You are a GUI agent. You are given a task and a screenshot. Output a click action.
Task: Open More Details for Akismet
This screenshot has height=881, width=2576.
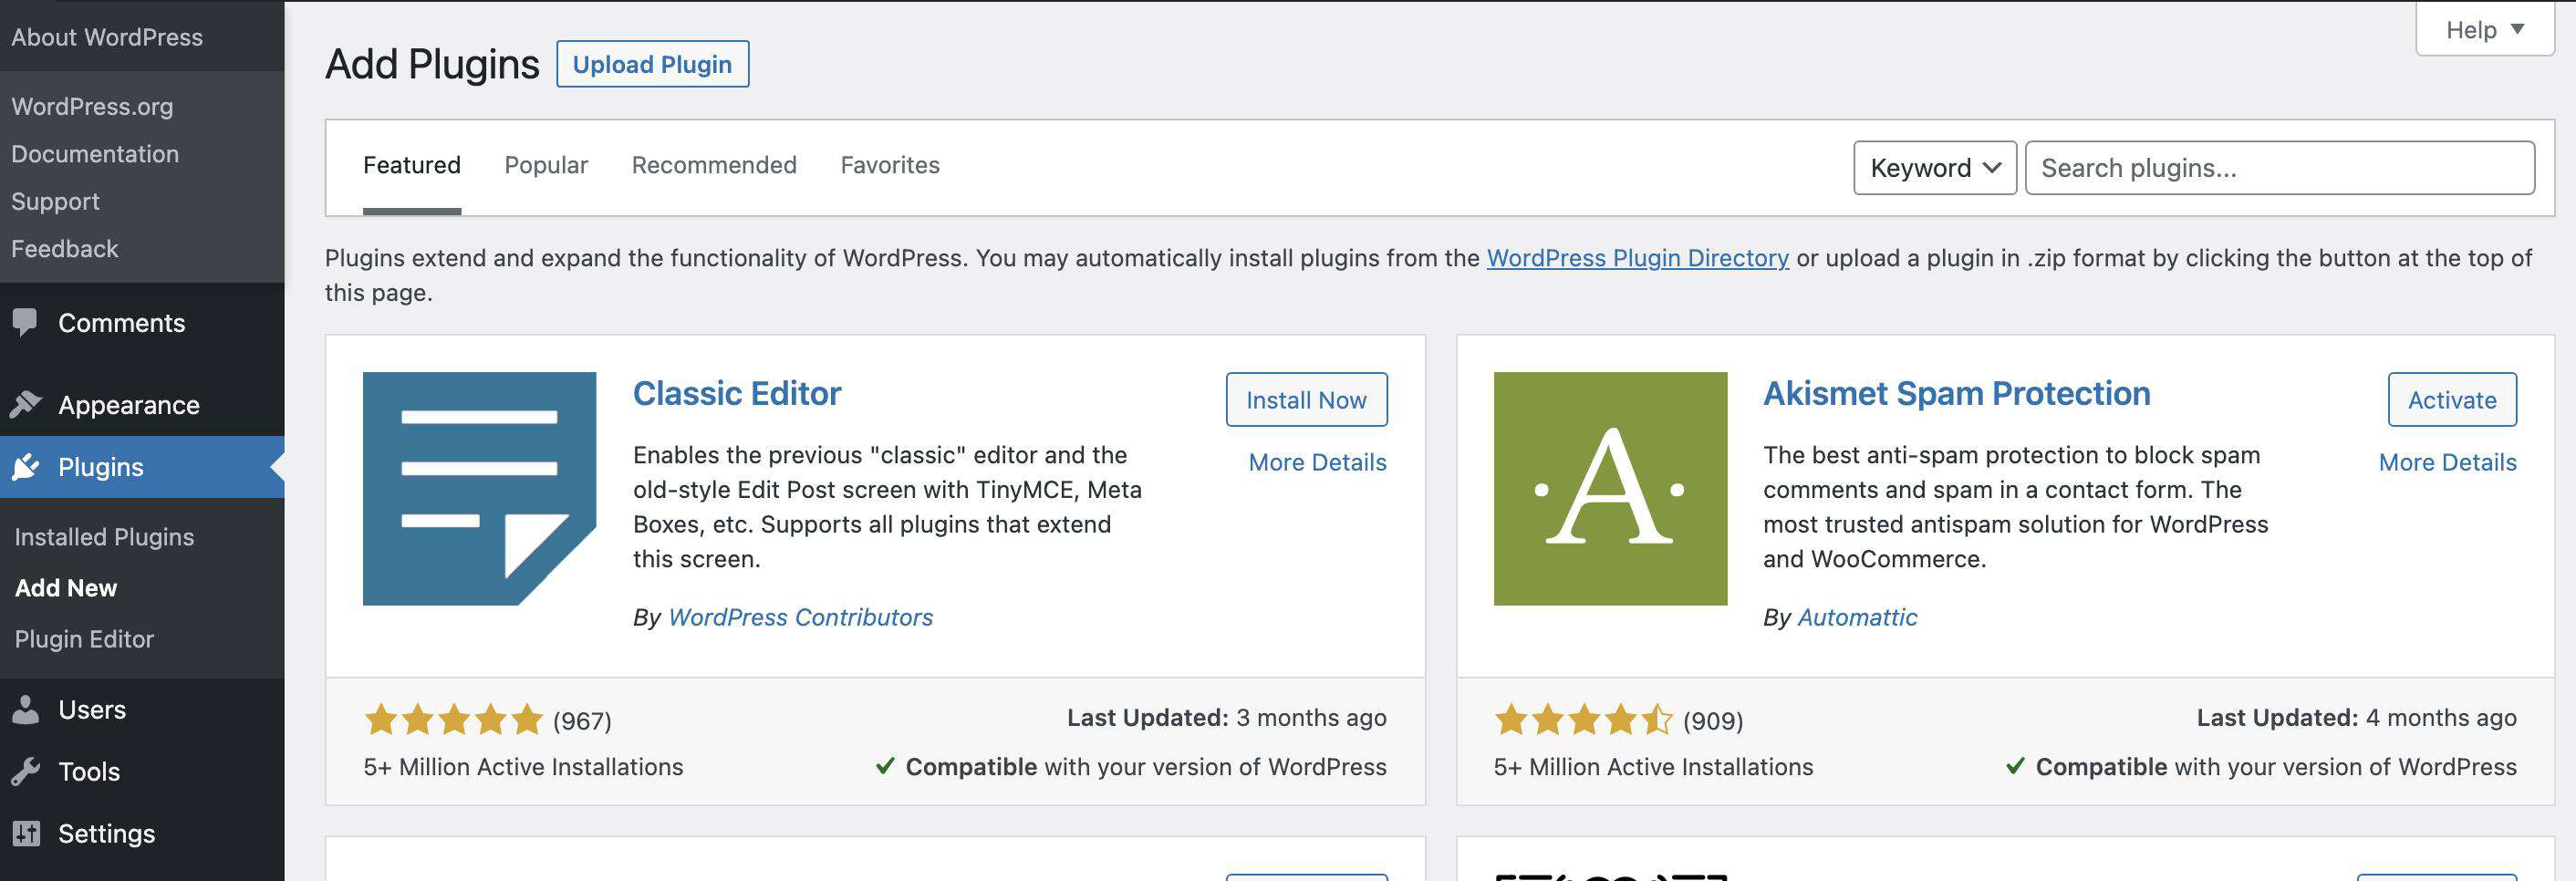pos(2447,462)
